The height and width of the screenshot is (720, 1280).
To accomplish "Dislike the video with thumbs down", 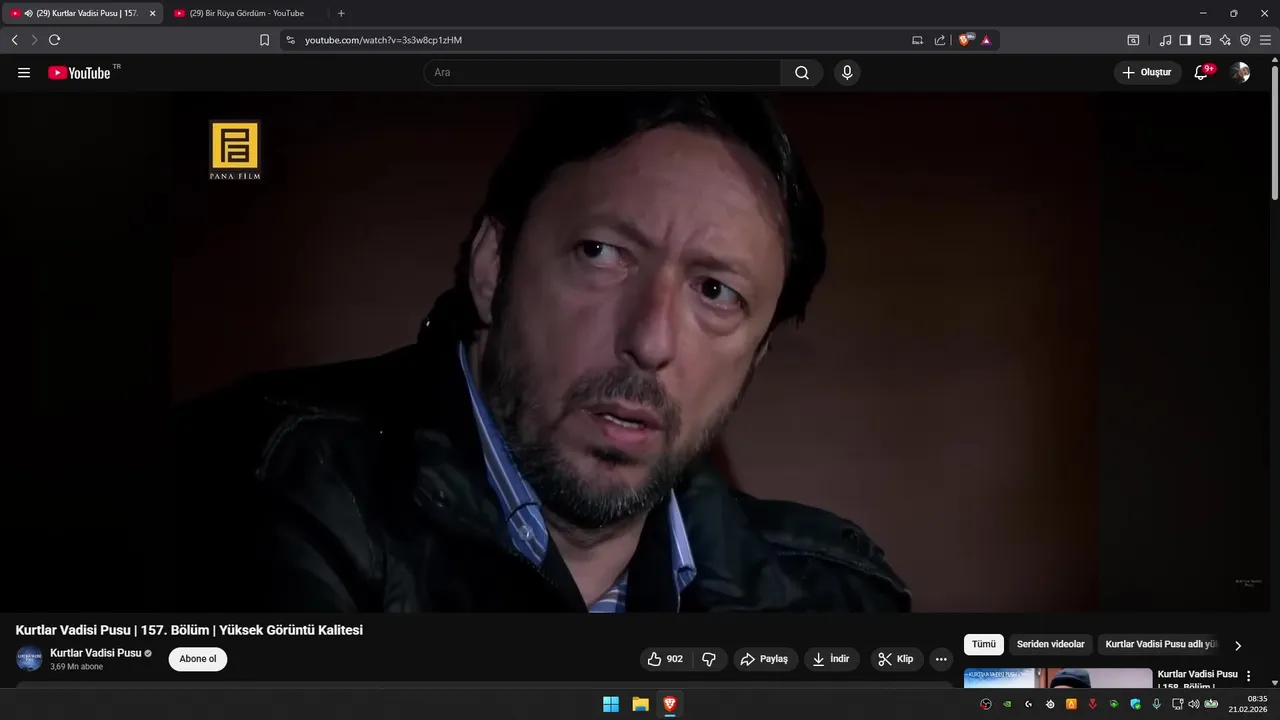I will tap(709, 659).
